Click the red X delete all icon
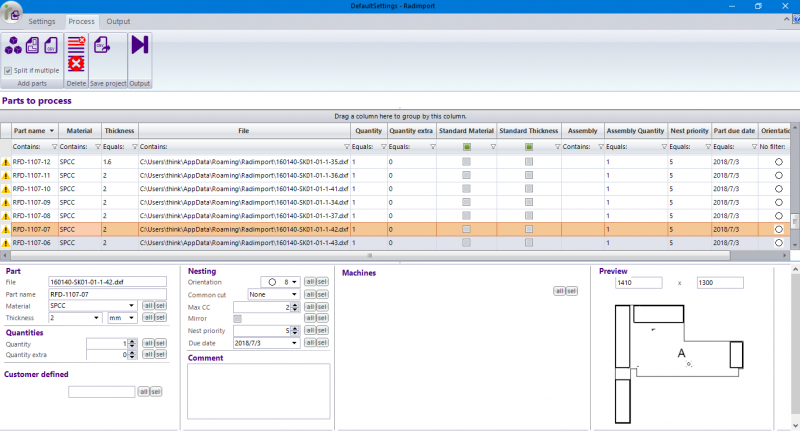 tap(76, 65)
